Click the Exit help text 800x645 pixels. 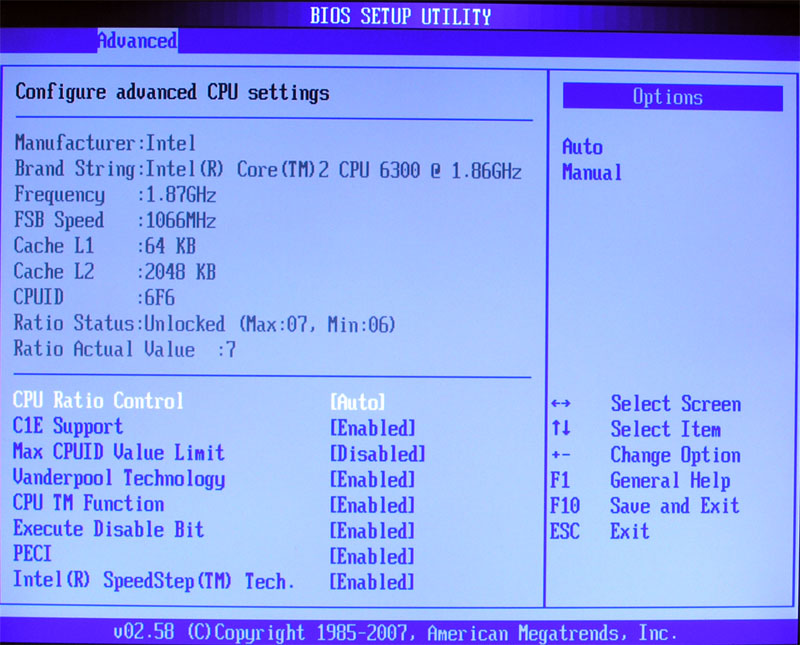[x=630, y=532]
